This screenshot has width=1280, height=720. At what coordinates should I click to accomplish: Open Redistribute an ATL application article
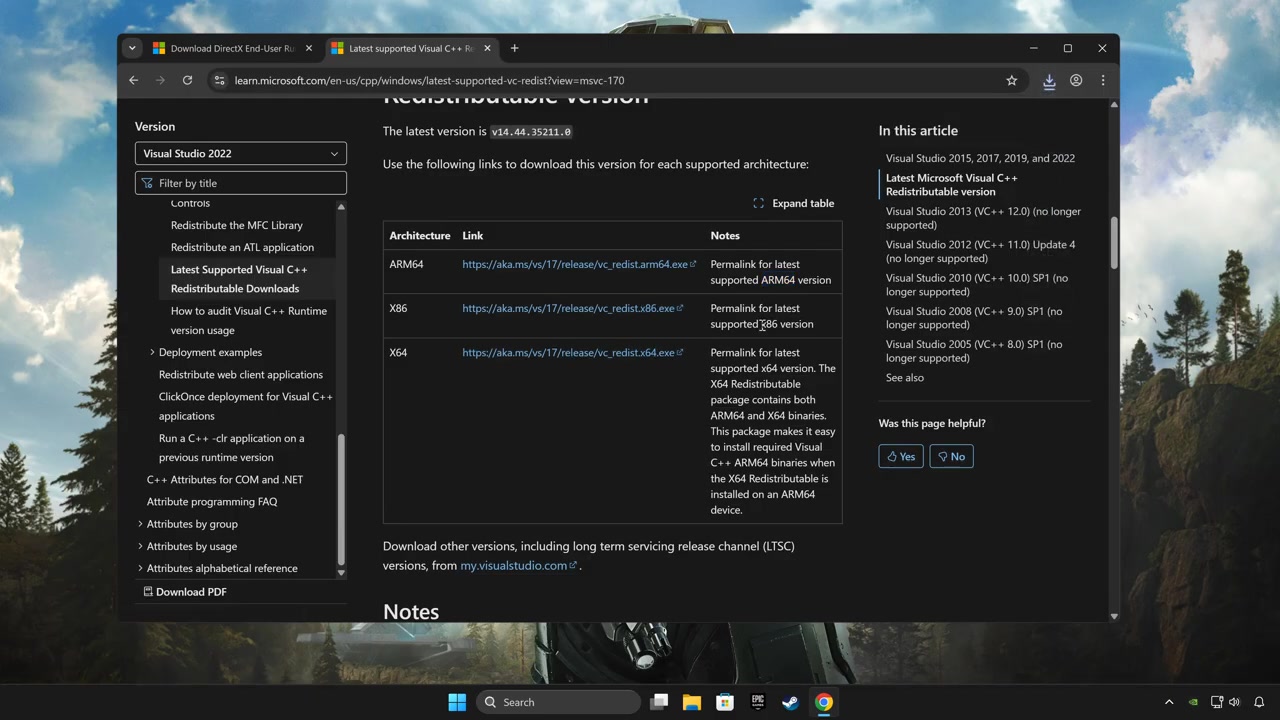point(242,247)
